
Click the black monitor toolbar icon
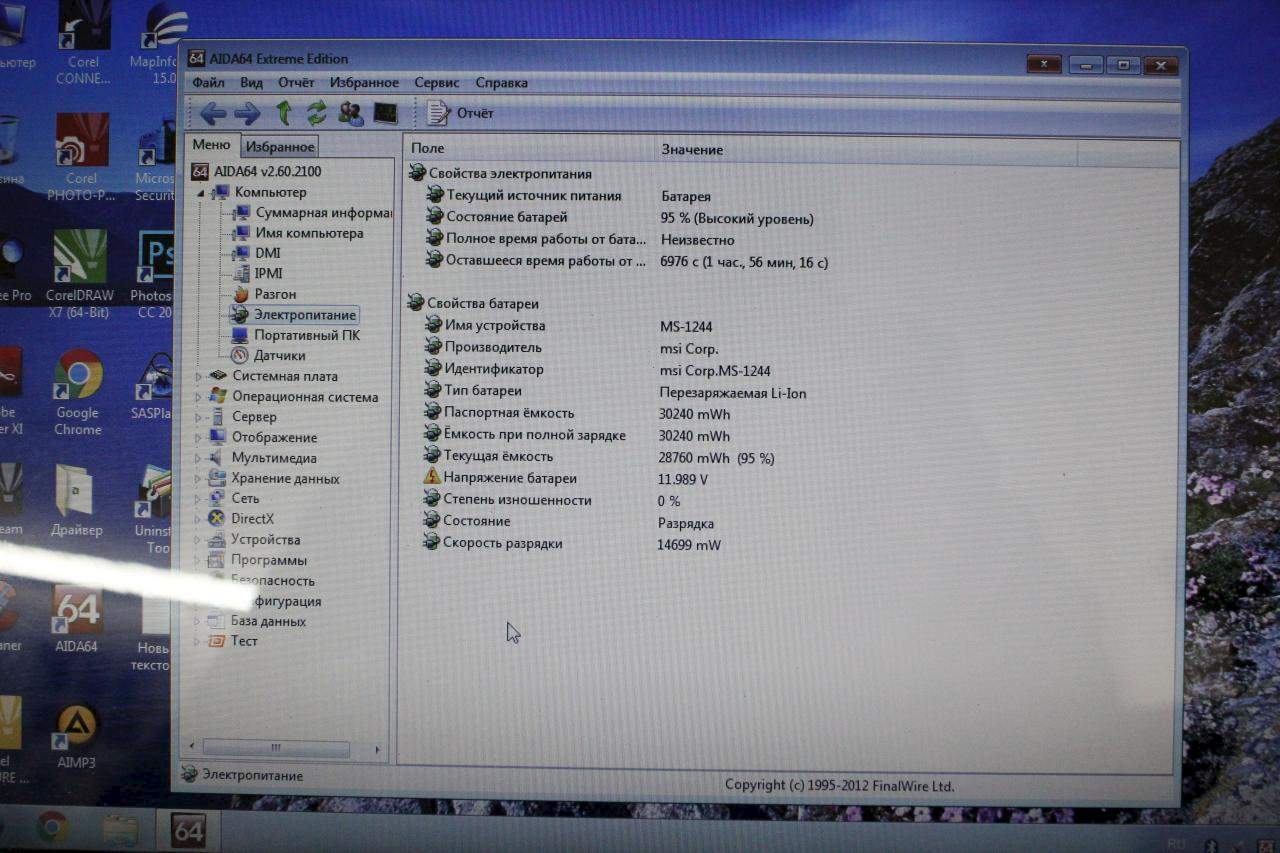[x=385, y=113]
